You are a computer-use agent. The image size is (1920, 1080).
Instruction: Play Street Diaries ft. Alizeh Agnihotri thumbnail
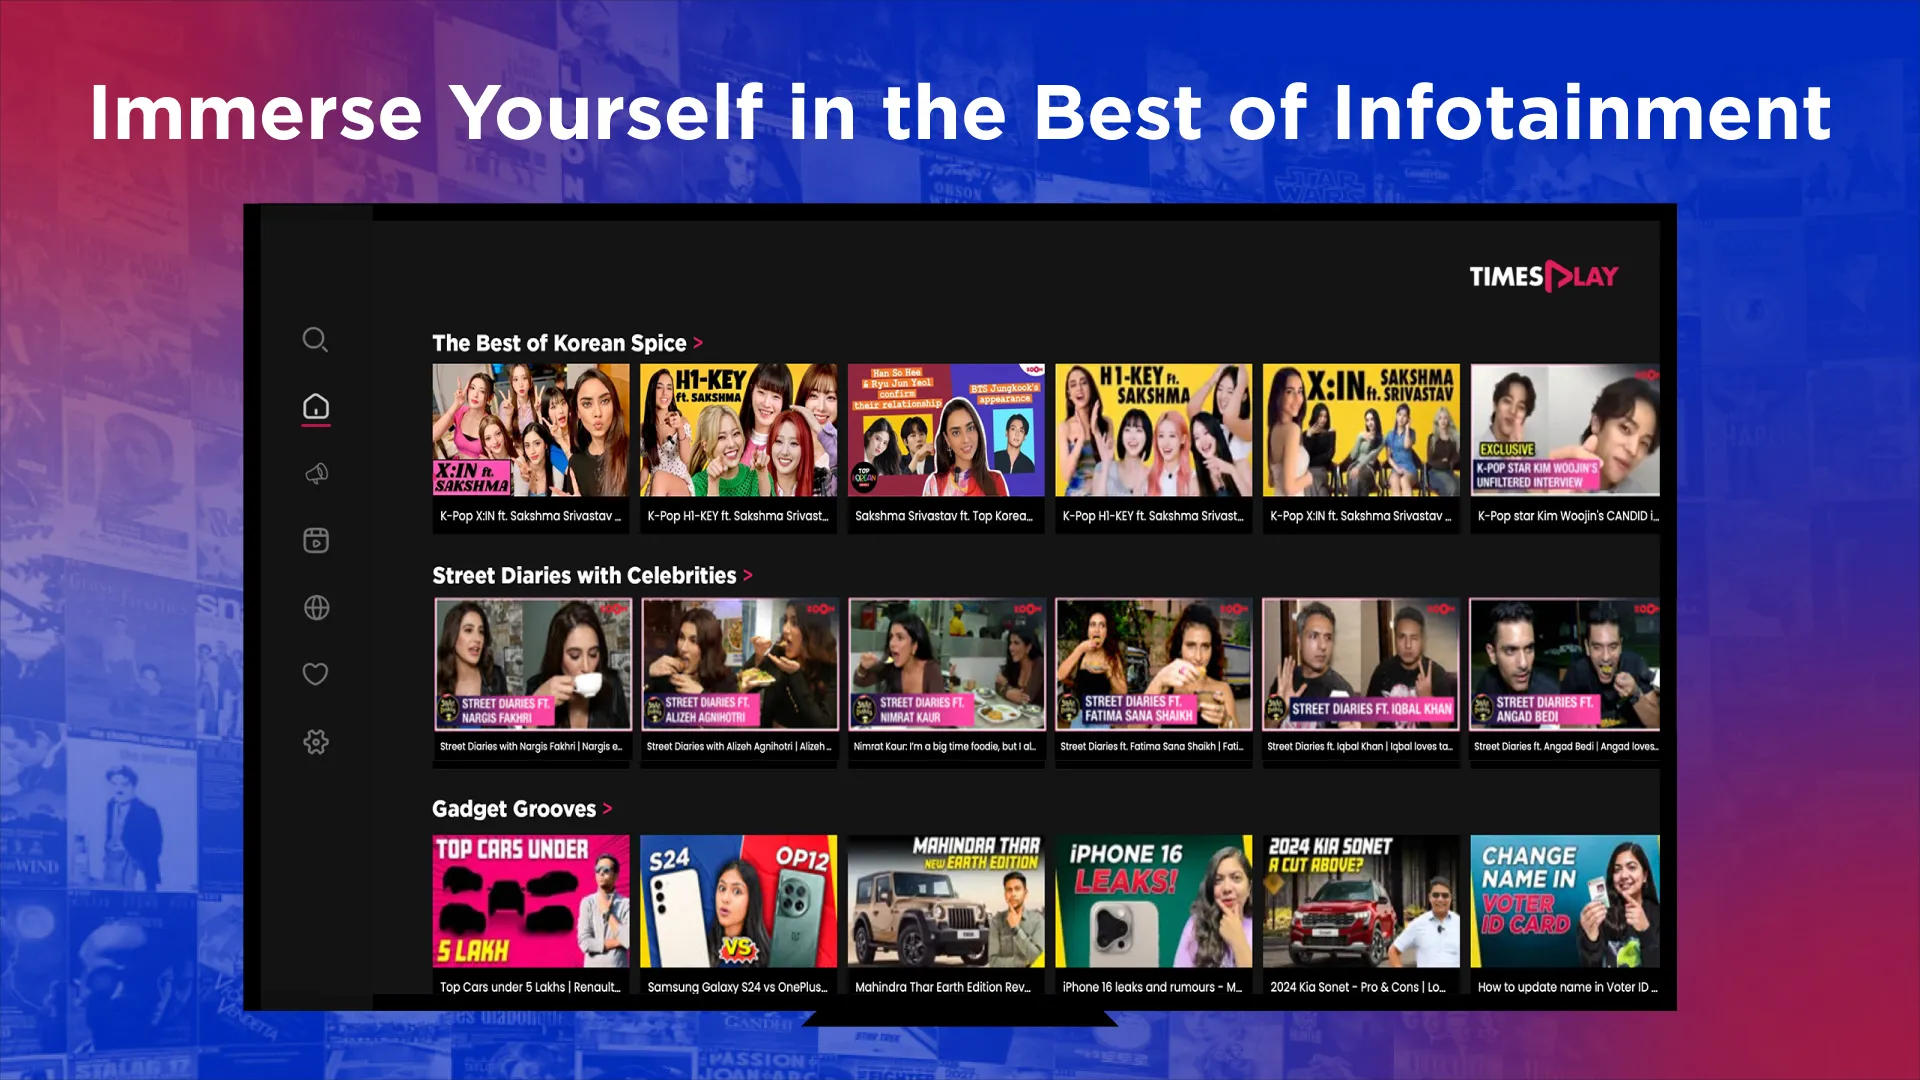[740, 664]
